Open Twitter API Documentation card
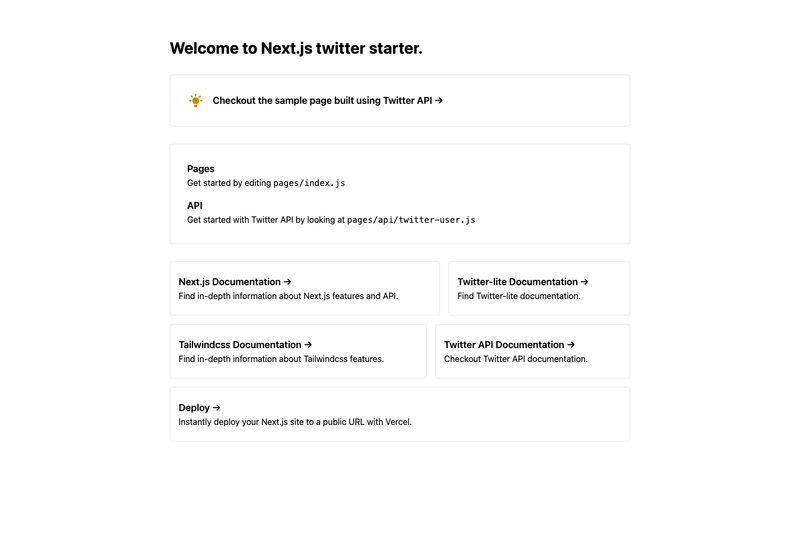This screenshot has width=800, height=533. tap(533, 351)
